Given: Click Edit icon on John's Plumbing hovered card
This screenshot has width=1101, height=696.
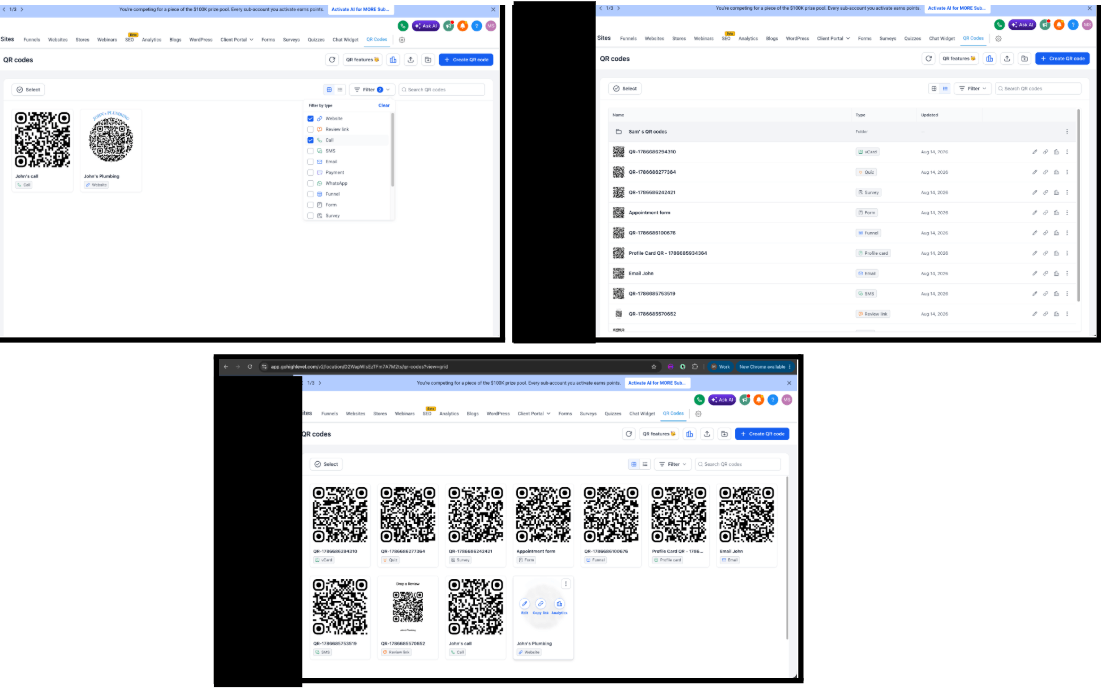Looking at the screenshot, I should point(525,604).
